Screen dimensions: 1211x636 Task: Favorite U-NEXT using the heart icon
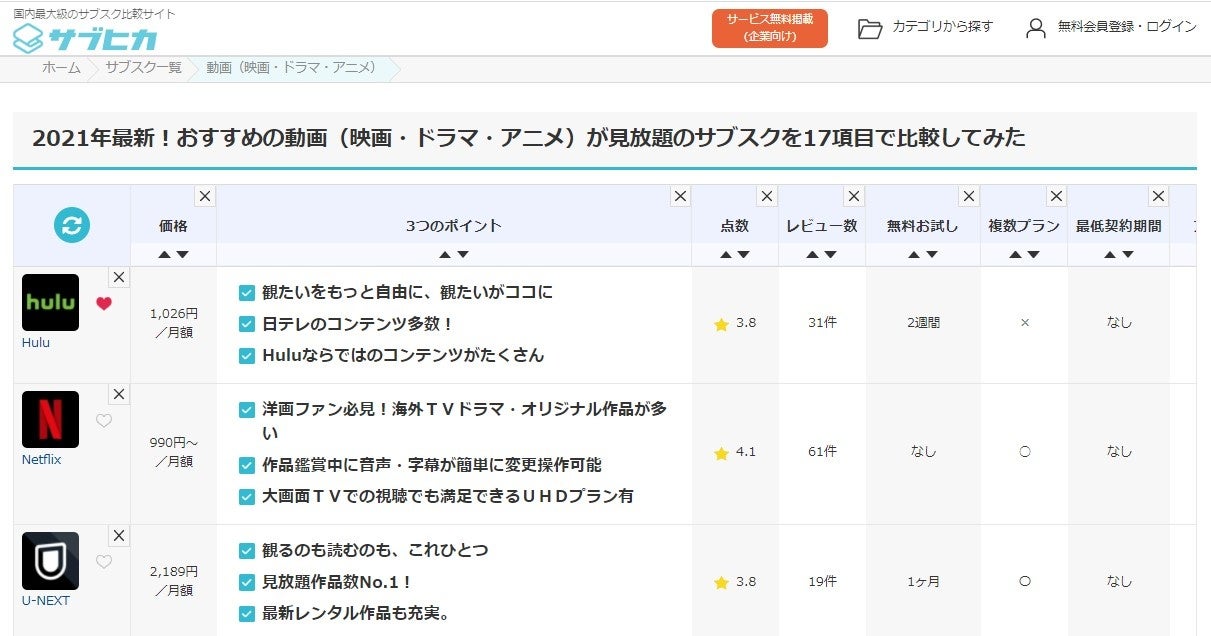(104, 562)
